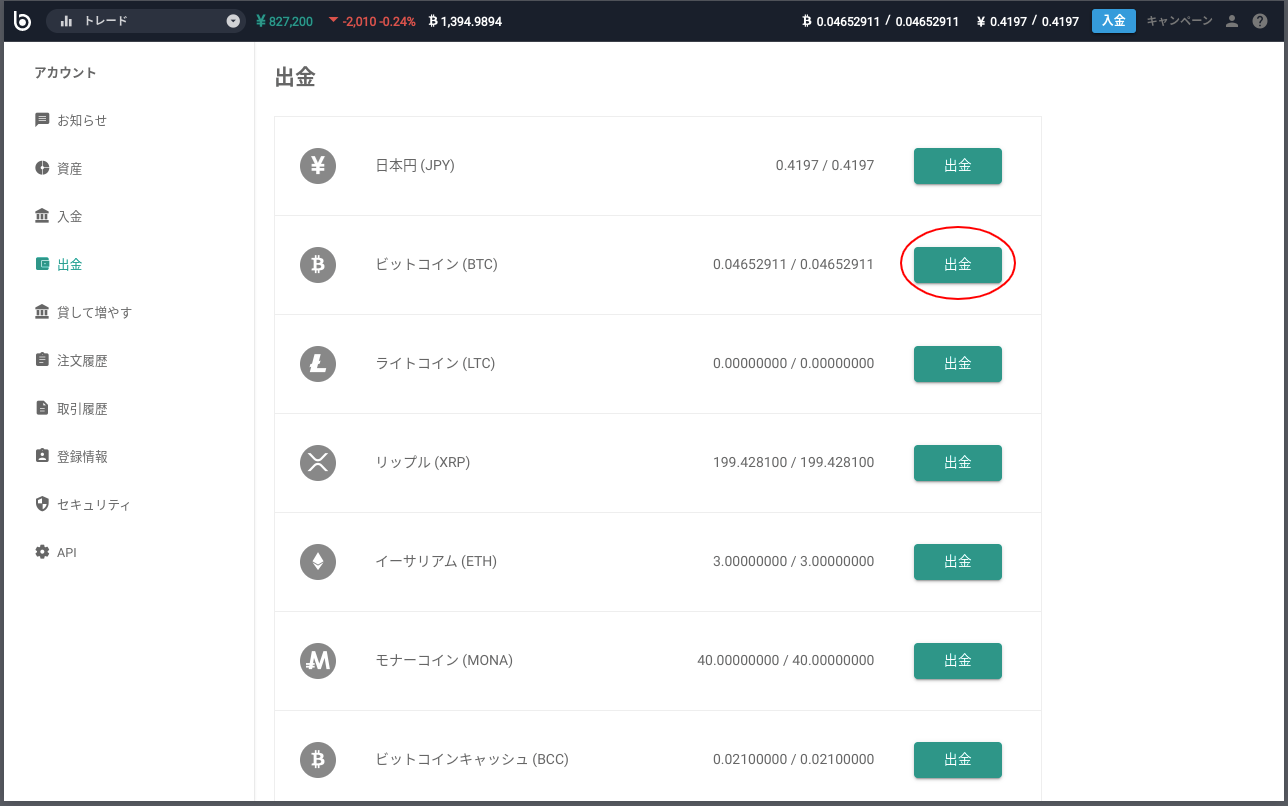
Task: Click the 出金 wallet icon in sidebar
Action: pyautogui.click(x=42, y=264)
